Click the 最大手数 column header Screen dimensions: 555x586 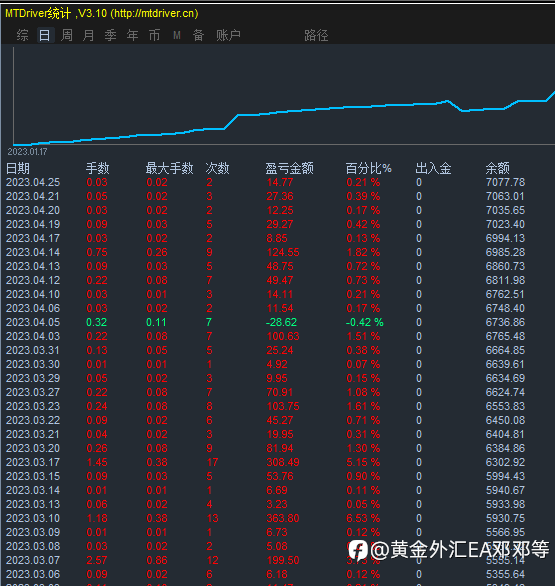click(x=169, y=169)
